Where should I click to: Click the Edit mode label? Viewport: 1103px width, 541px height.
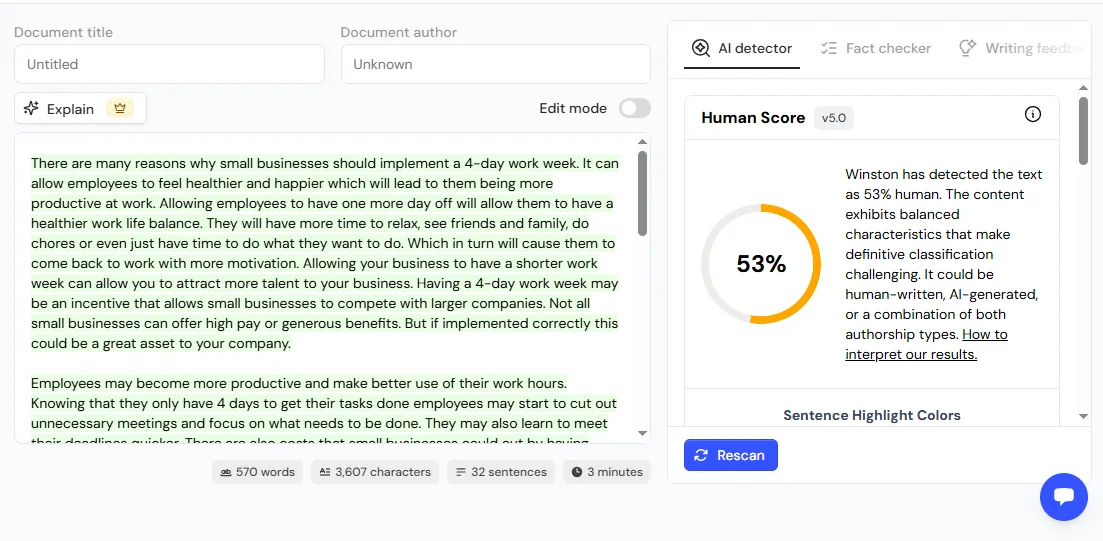point(573,108)
